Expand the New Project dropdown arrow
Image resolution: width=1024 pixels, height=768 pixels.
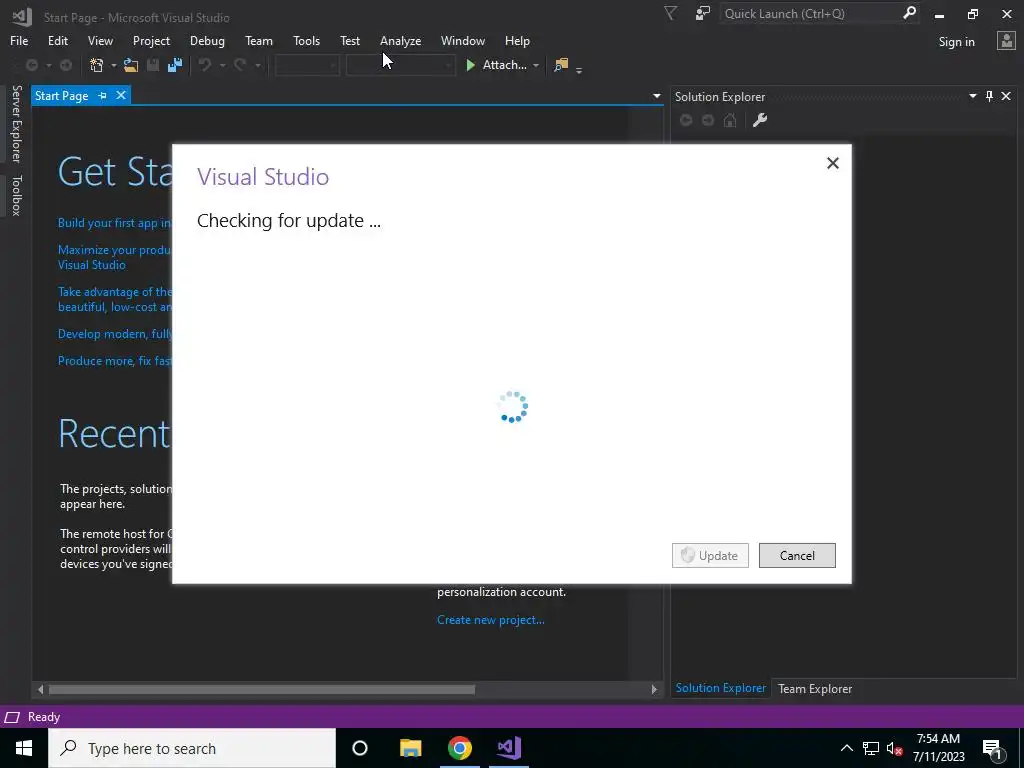click(114, 65)
